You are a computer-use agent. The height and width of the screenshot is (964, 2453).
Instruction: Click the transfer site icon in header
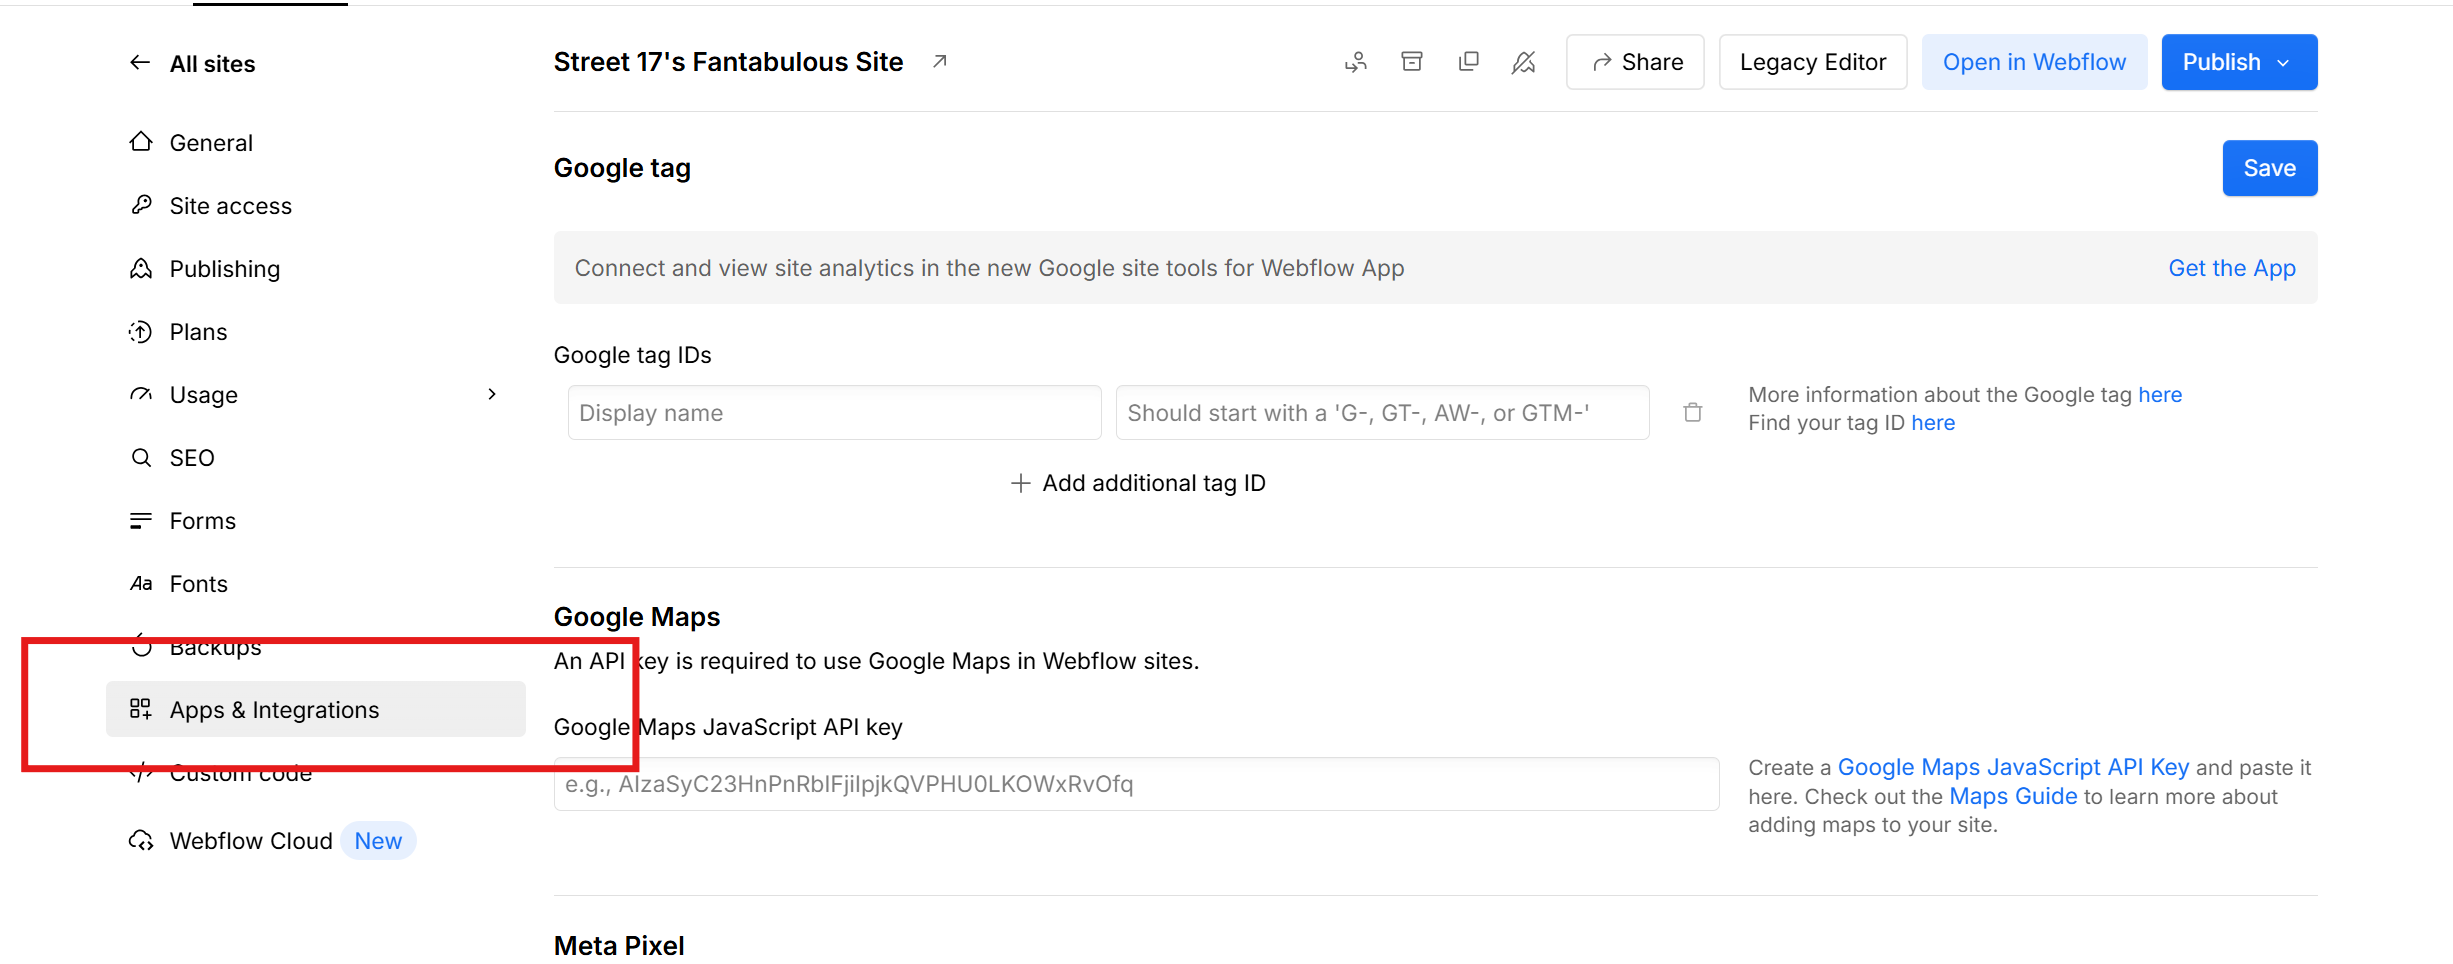pos(1356,62)
